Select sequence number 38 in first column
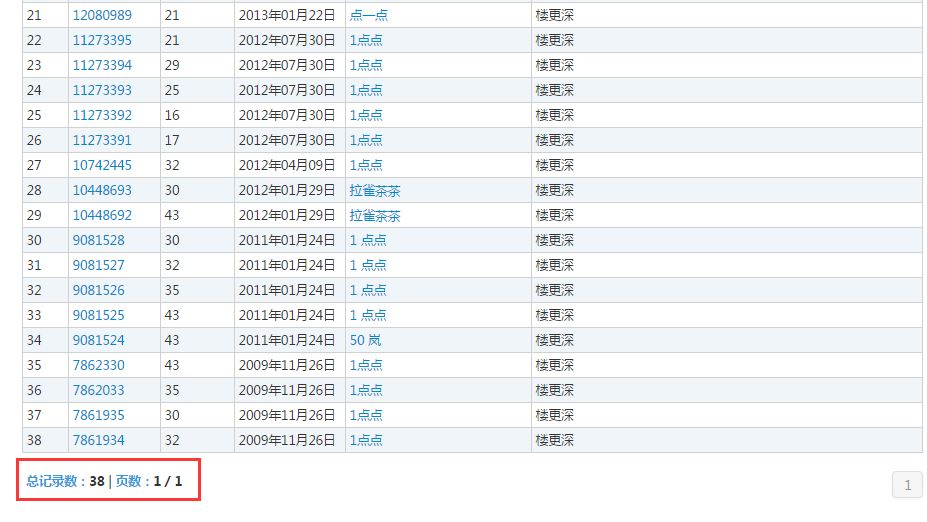This screenshot has width=927, height=522. click(x=34, y=440)
